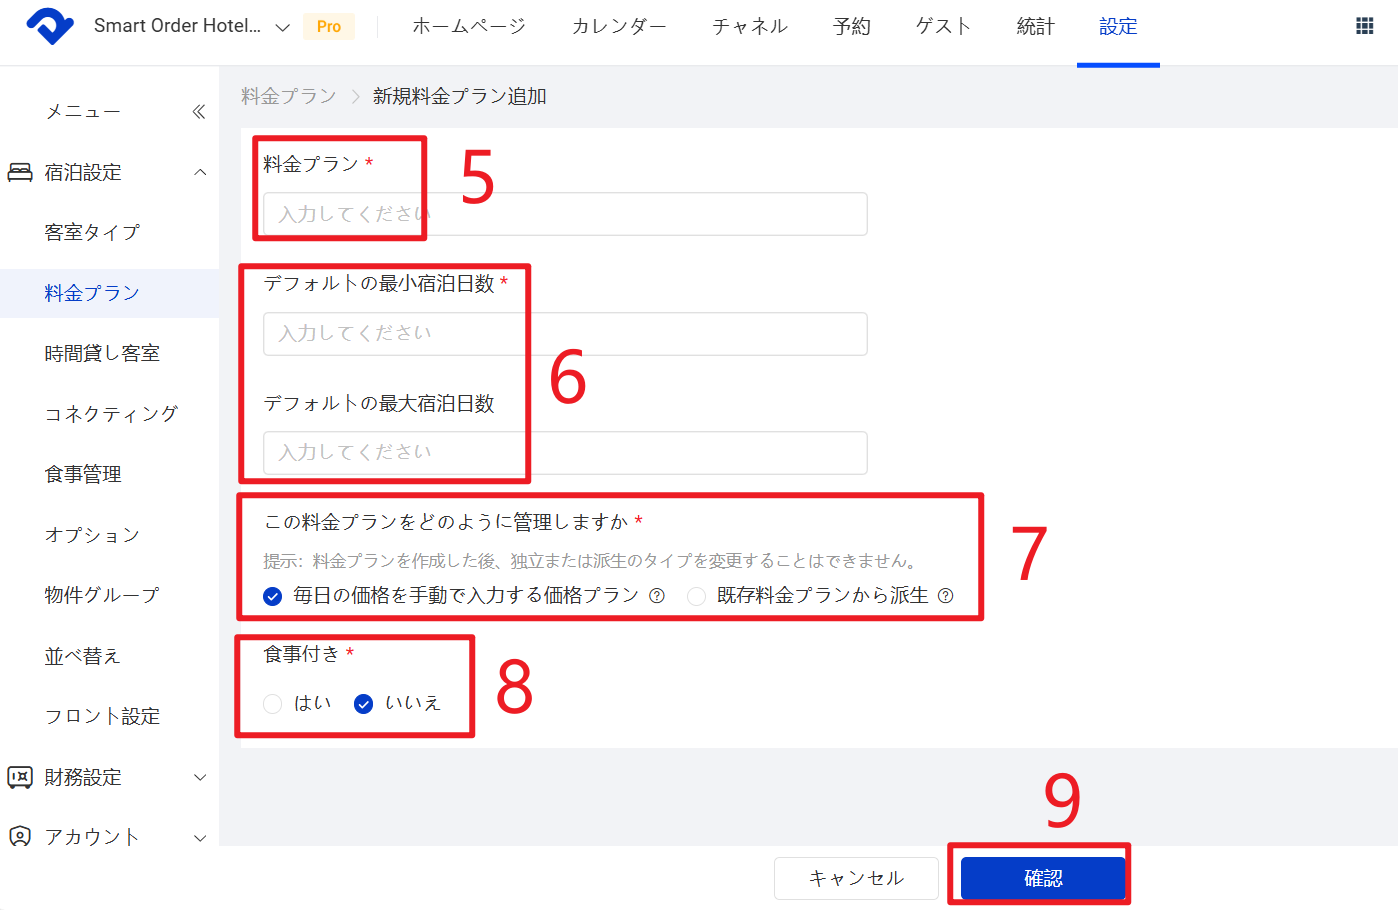Click the アカウント shield icon
The image size is (1398, 910).
pos(20,837)
